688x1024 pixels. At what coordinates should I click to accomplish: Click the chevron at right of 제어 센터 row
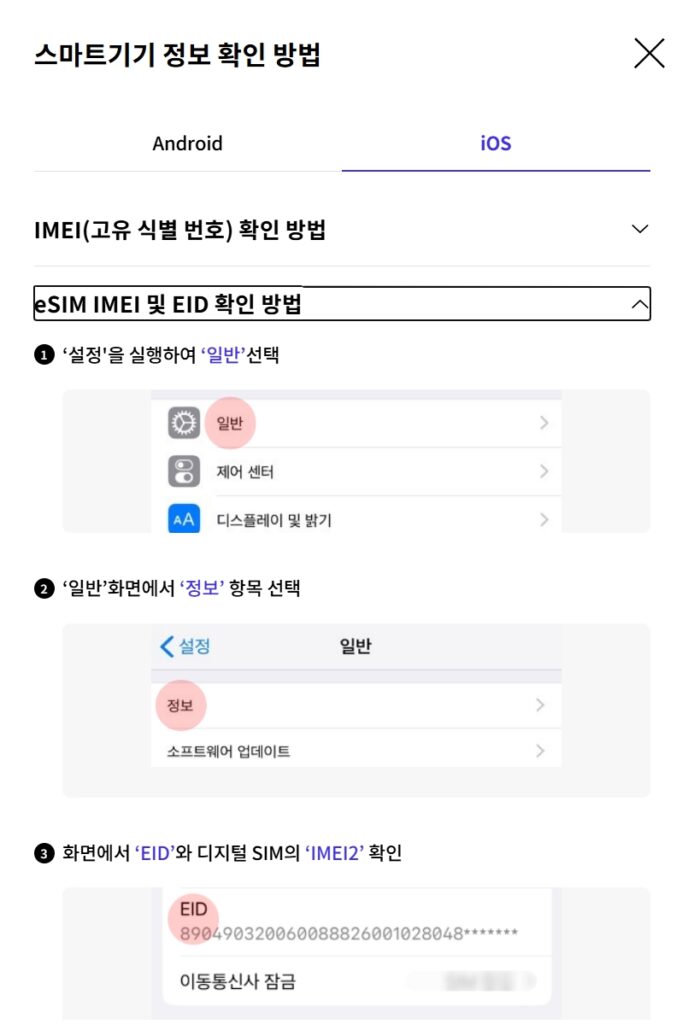tap(544, 471)
